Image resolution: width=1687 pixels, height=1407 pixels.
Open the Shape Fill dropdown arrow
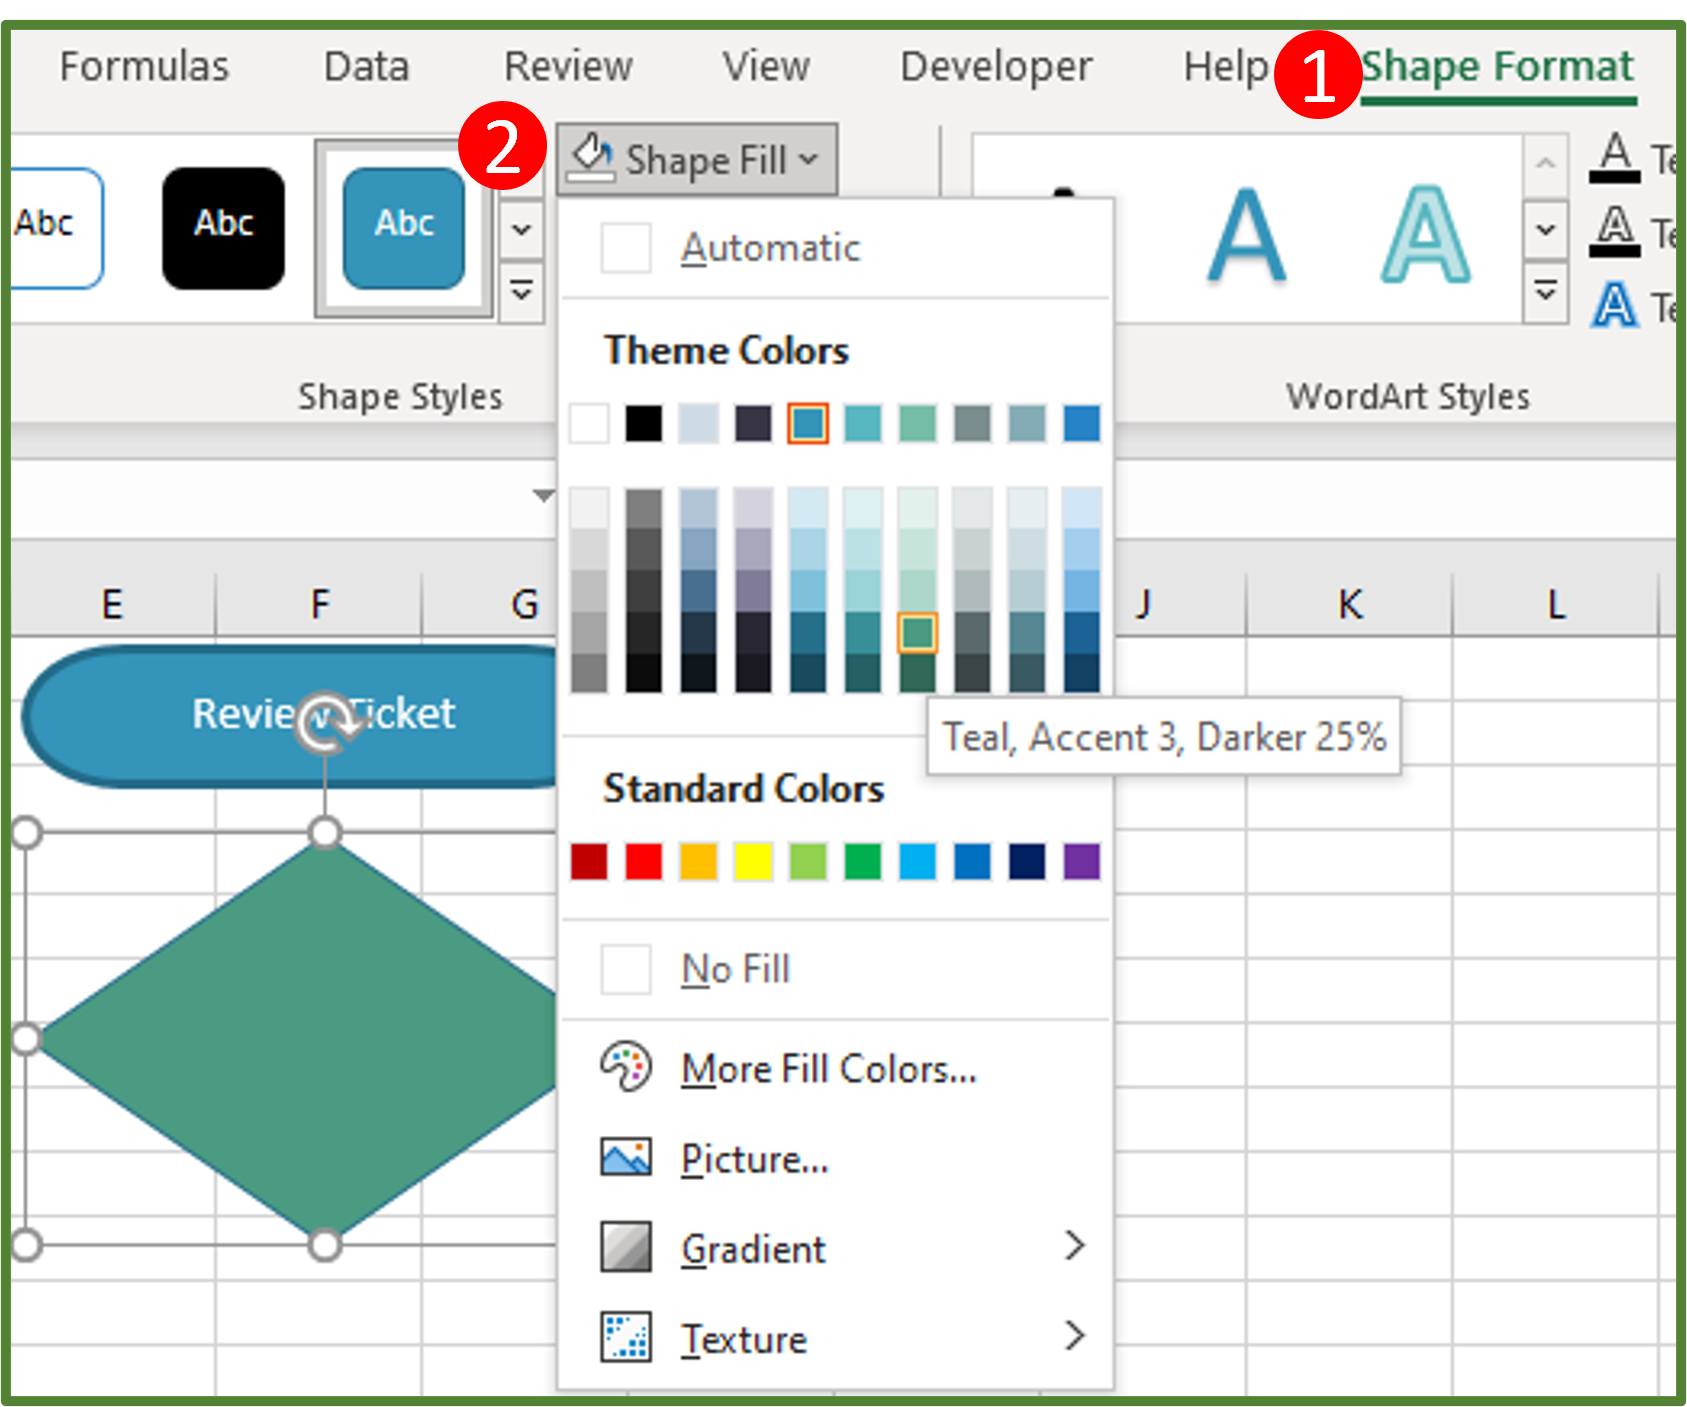806,158
